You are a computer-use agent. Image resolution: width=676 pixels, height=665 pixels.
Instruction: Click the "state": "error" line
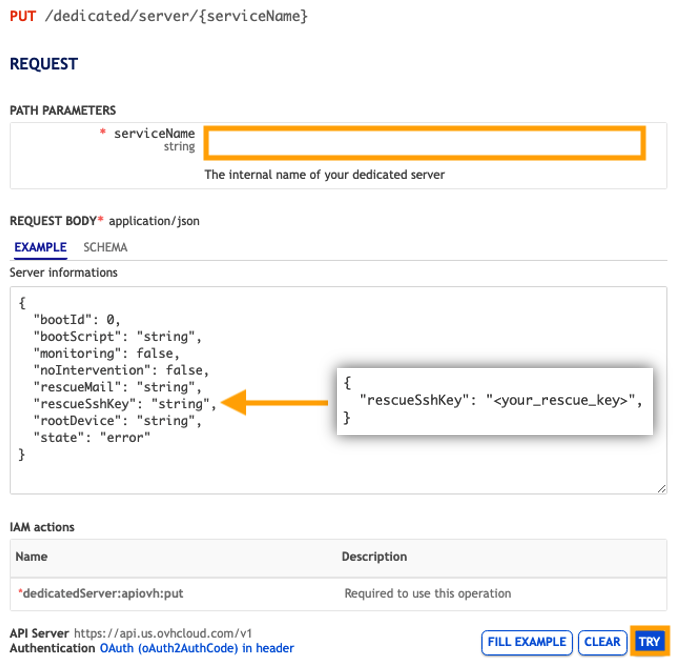[x=92, y=437]
